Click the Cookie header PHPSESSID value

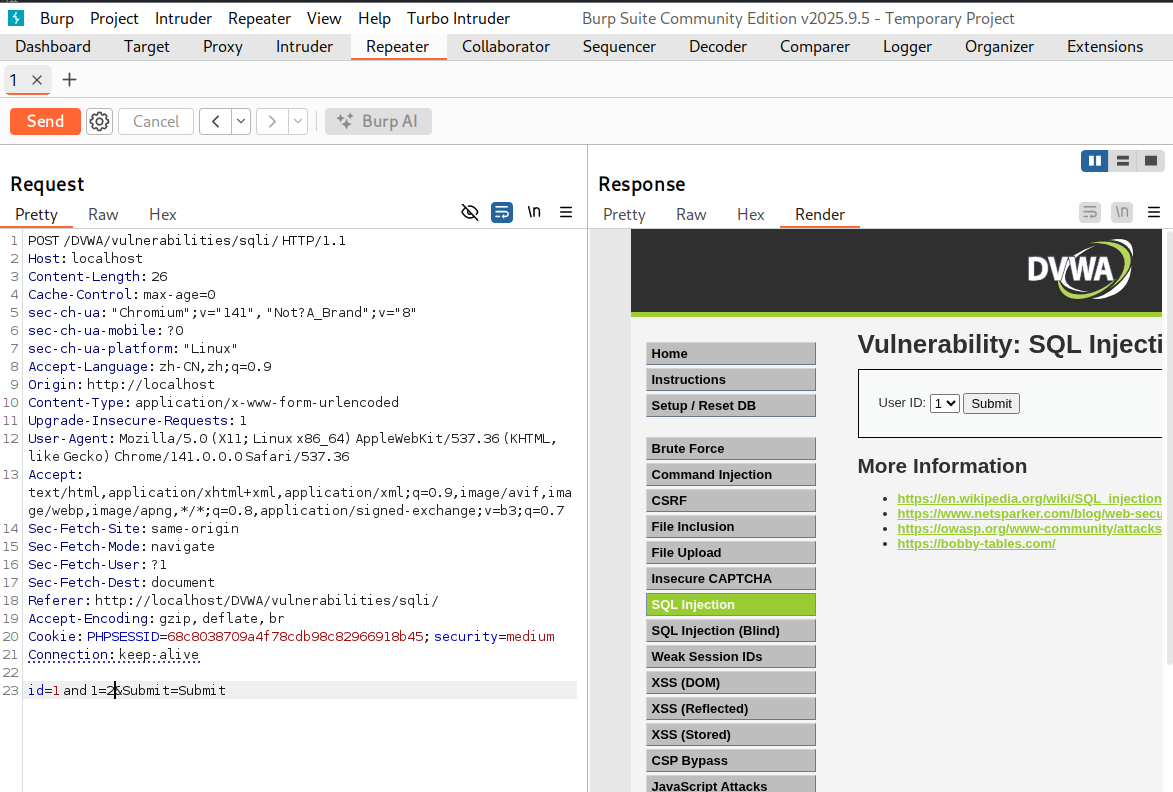click(295, 636)
